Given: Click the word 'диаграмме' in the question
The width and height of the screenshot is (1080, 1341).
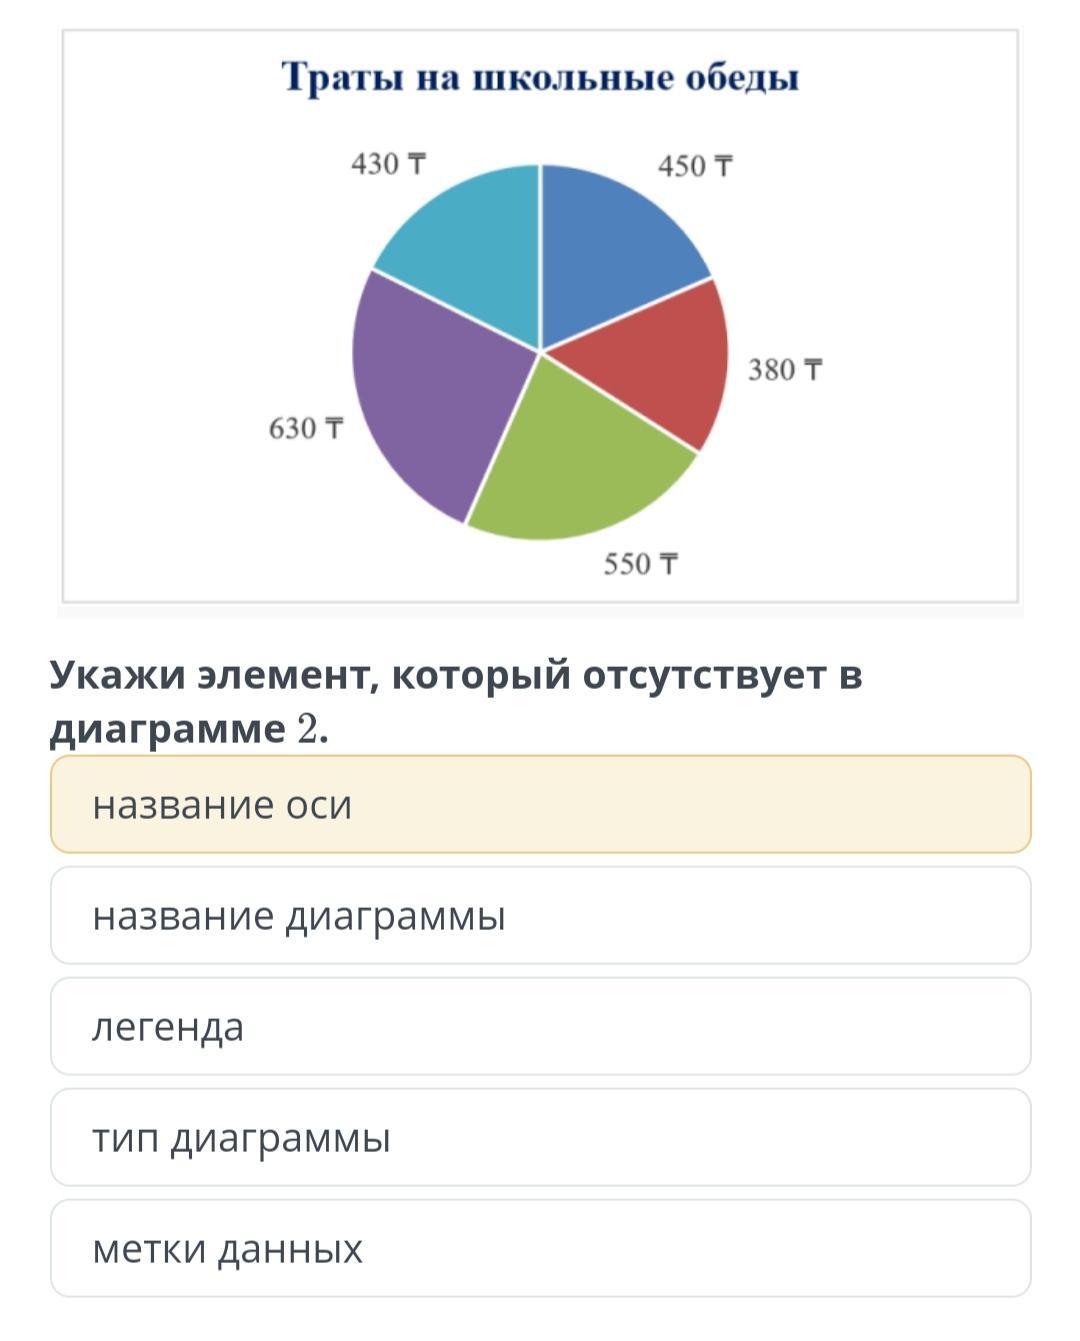Looking at the screenshot, I should [x=168, y=732].
